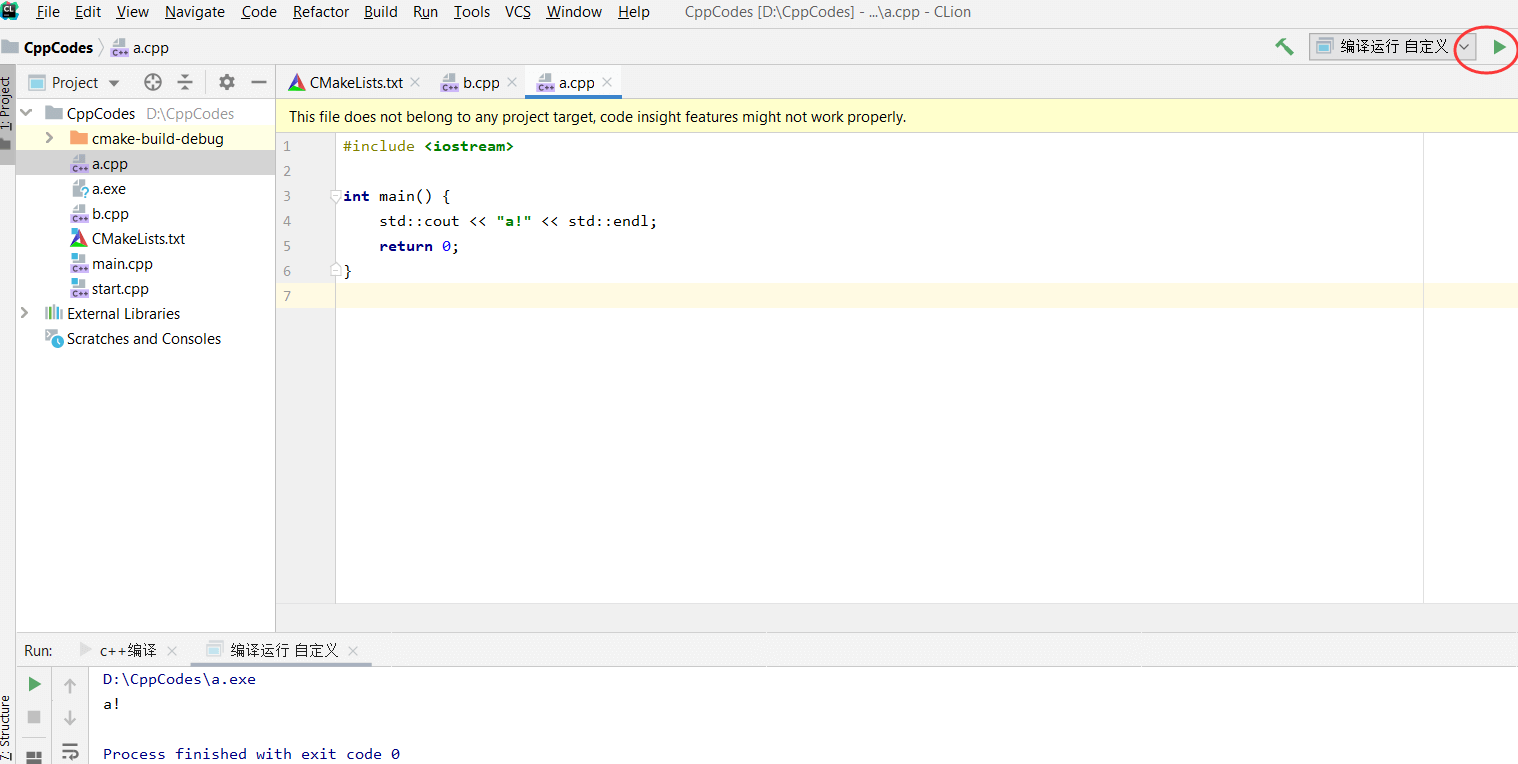The image size is (1518, 764).
Task: Open the Refactor menu
Action: coord(321,12)
